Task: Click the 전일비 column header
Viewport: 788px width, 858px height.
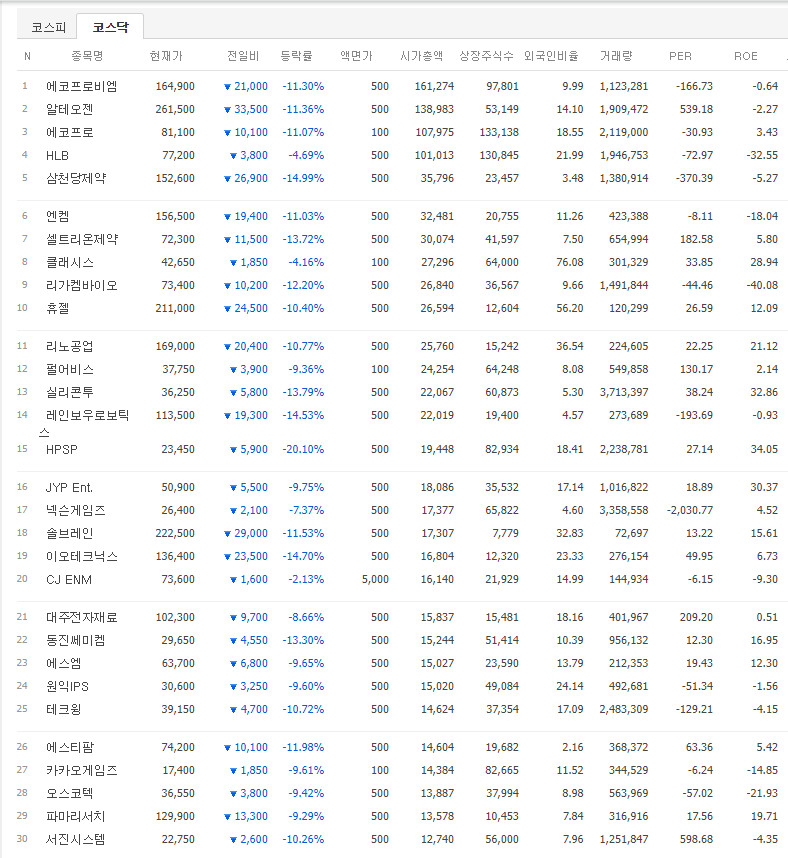Action: [x=243, y=56]
